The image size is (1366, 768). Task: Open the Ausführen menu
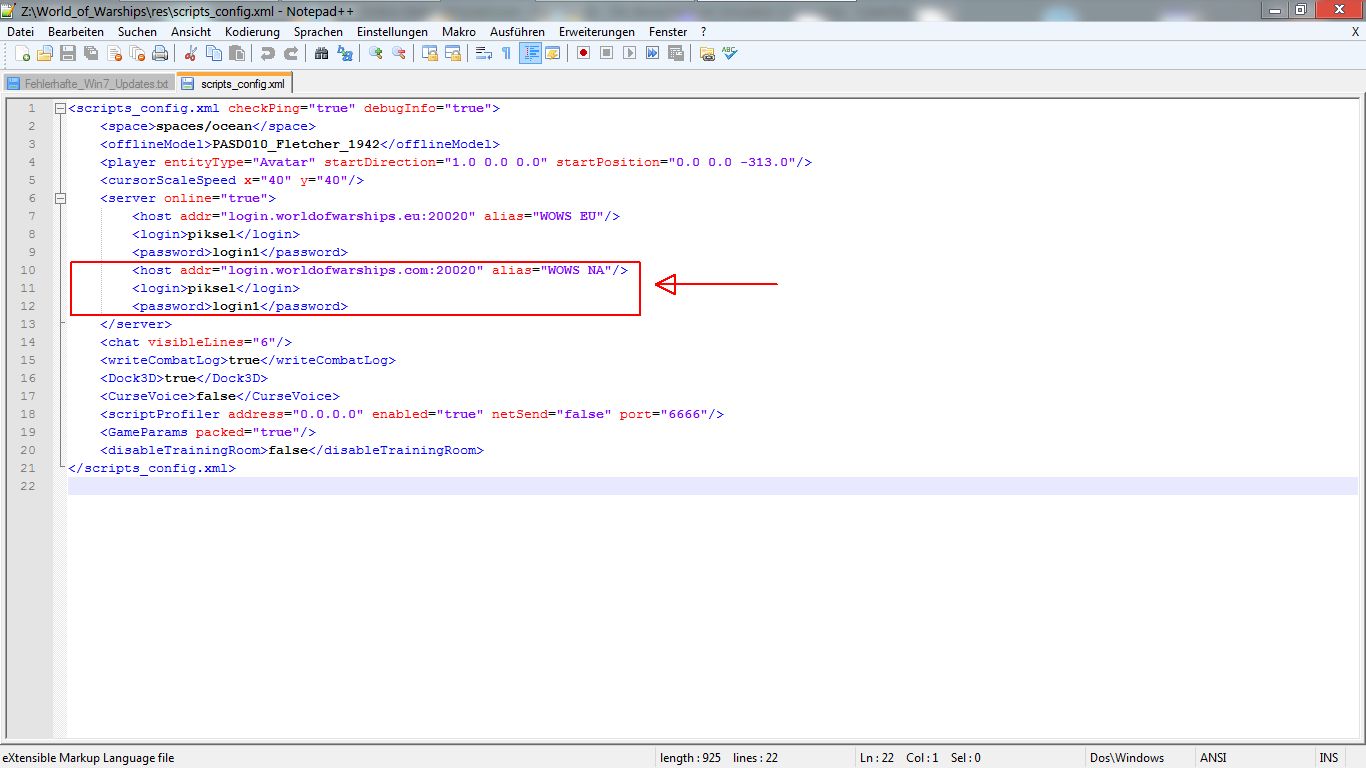517,32
